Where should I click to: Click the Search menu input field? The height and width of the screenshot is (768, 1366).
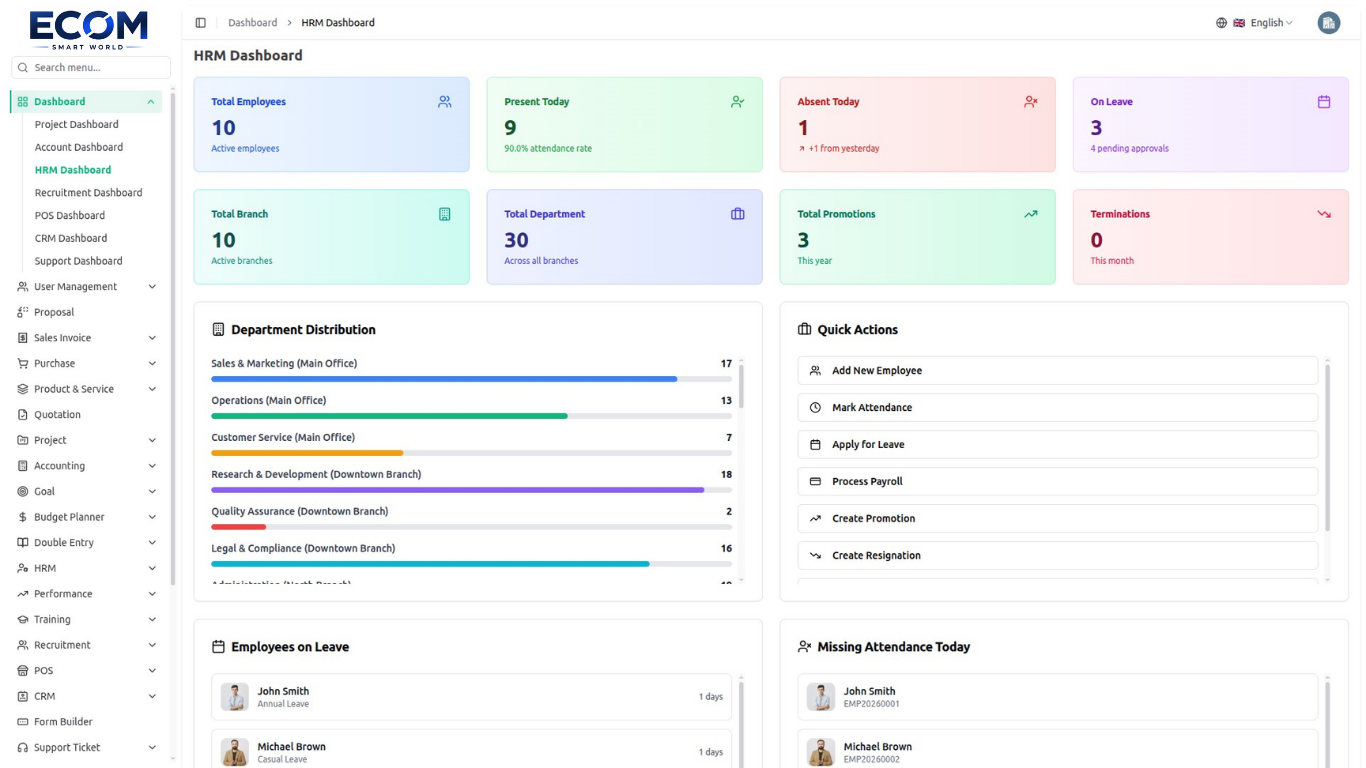(x=91, y=68)
